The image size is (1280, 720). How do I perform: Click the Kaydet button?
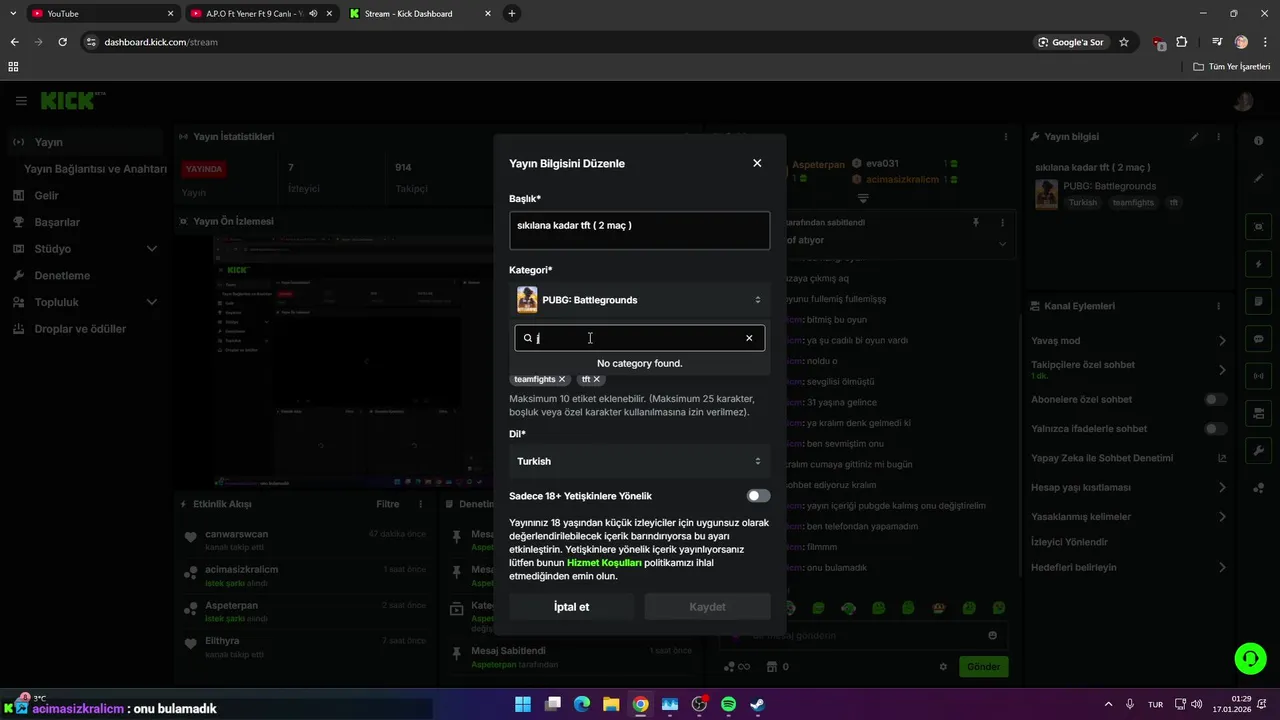pyautogui.click(x=707, y=607)
